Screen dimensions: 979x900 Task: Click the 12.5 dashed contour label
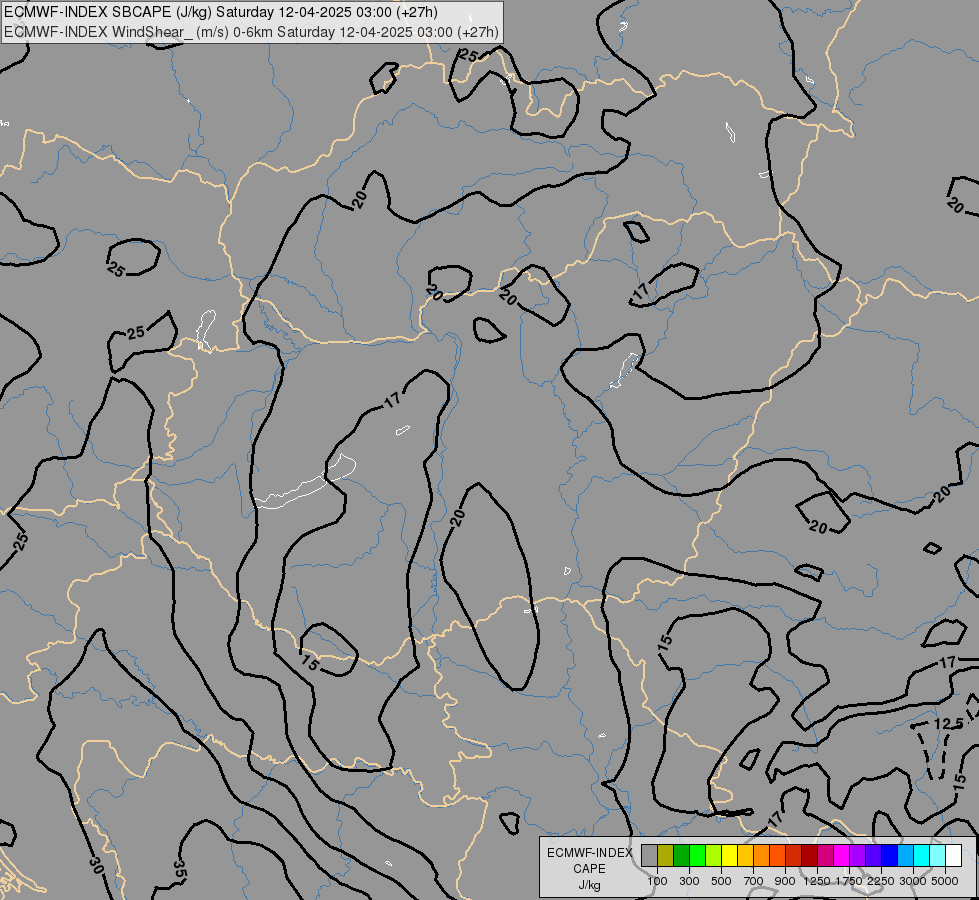[949, 724]
